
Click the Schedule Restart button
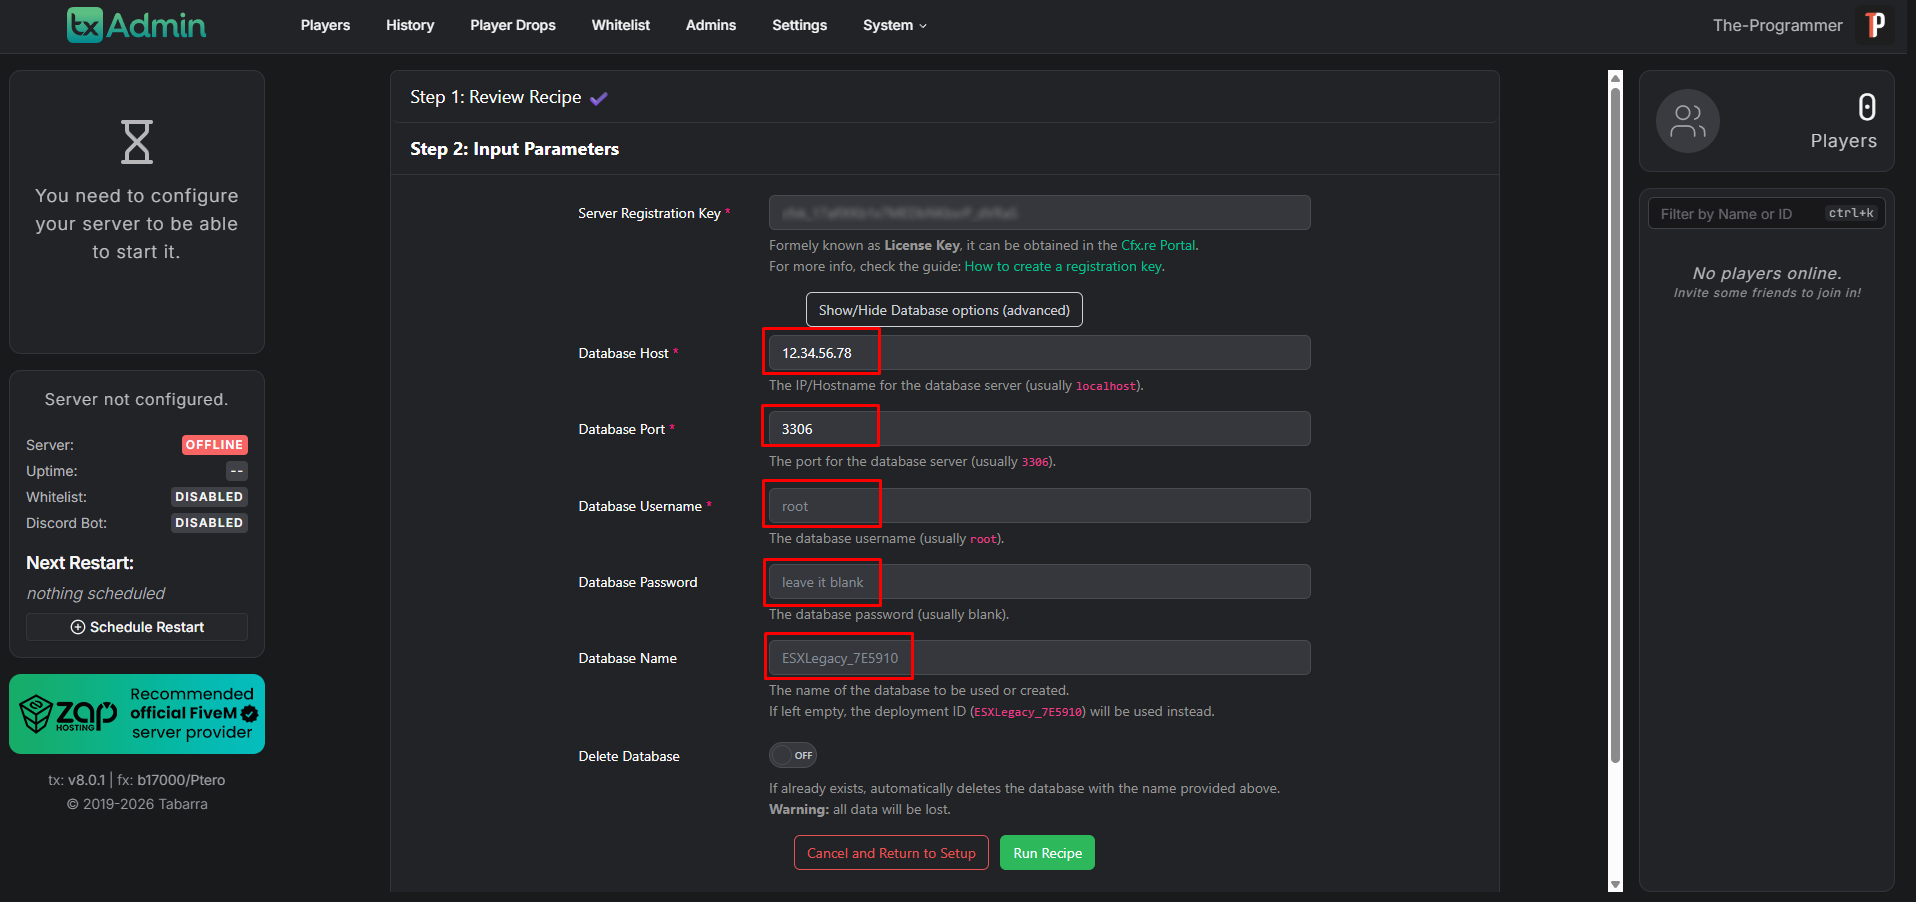[x=137, y=627]
